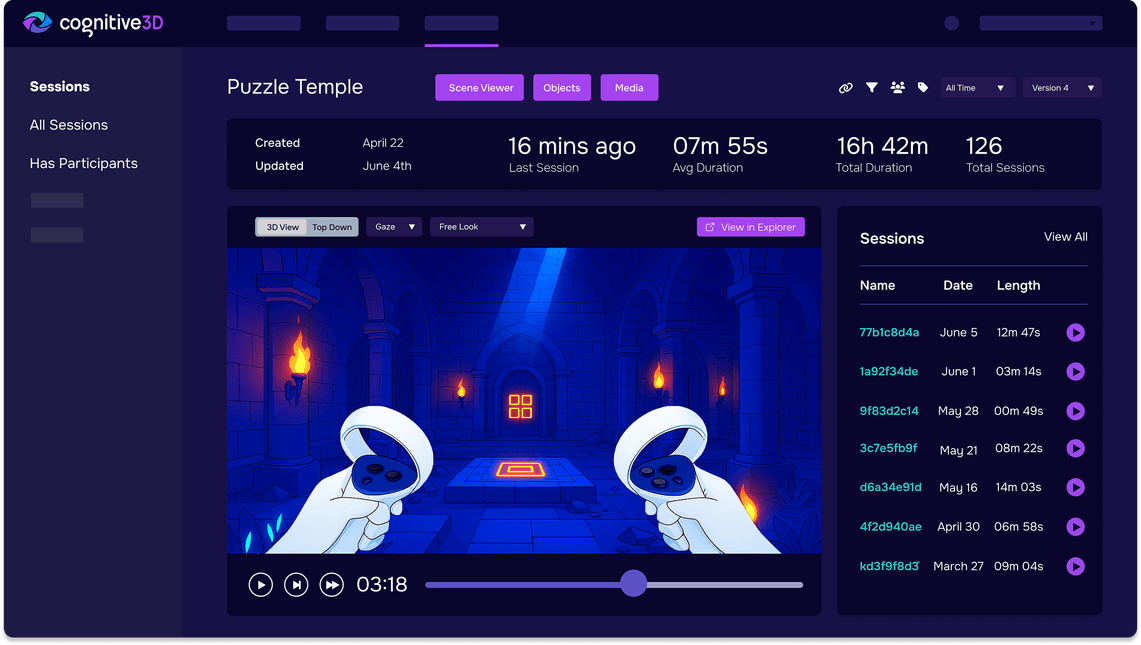Toggle the viewer back to 3D View
The image size is (1141, 645).
(x=280, y=226)
